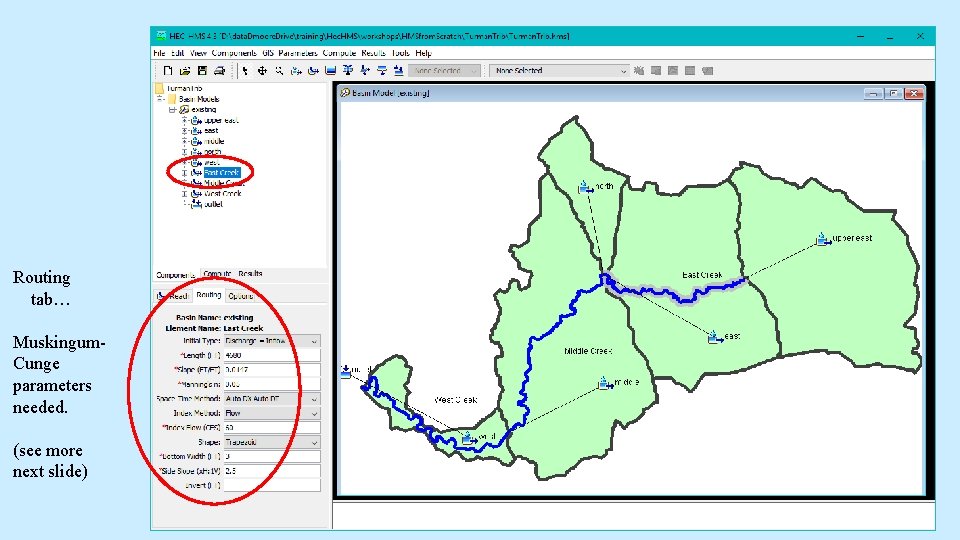This screenshot has width=960, height=540.
Task: Select the source creation tool
Action: [382, 71]
